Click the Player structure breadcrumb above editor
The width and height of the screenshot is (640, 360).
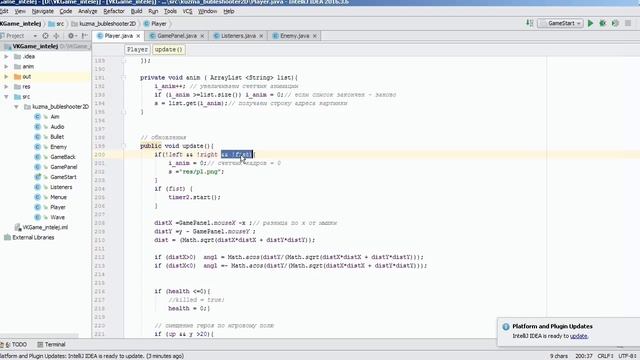click(x=137, y=49)
